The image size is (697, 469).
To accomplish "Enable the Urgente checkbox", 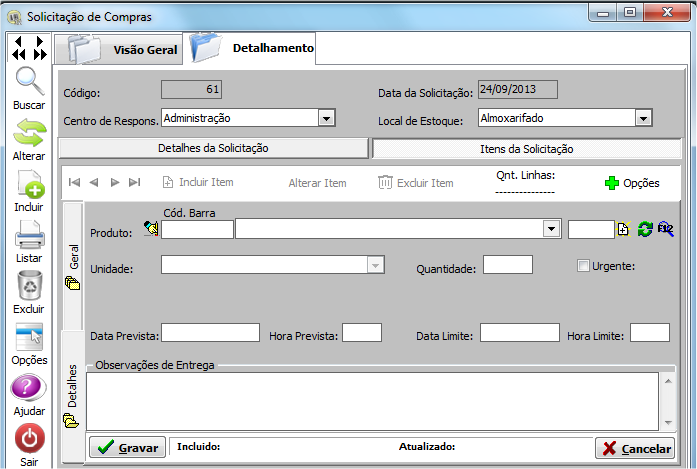I will (584, 265).
